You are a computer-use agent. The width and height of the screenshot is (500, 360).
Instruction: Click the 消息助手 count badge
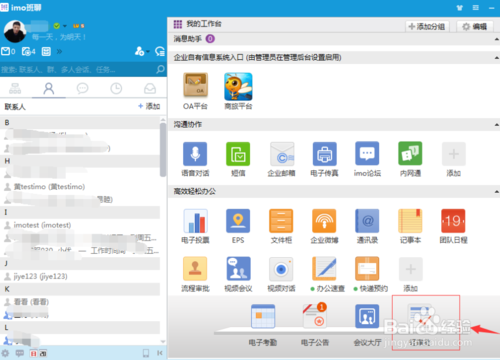click(210, 39)
